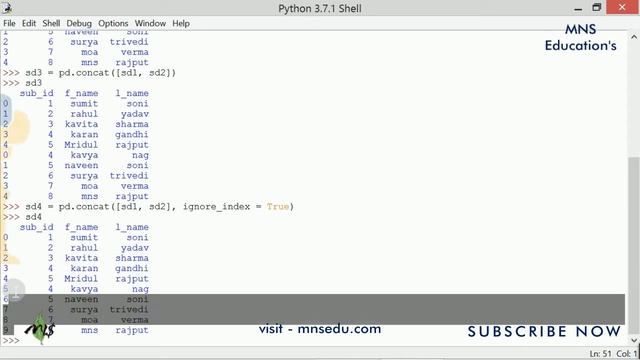Screen dimensions: 640x360
Task: Open the Debug menu
Action: [x=79, y=23]
